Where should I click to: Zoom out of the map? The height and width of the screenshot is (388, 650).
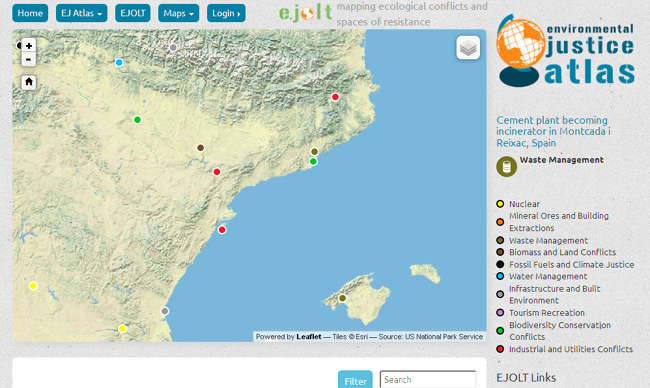pyautogui.click(x=29, y=60)
